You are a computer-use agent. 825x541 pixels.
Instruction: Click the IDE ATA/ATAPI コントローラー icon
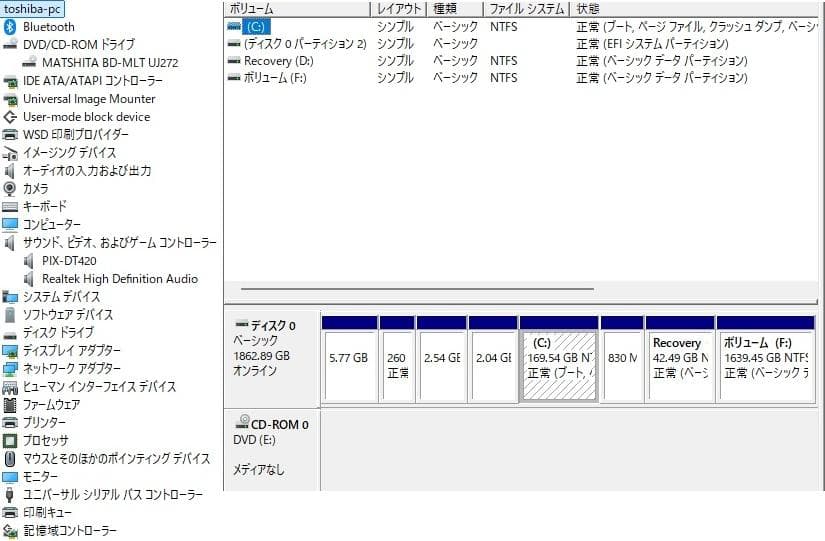click(9, 81)
